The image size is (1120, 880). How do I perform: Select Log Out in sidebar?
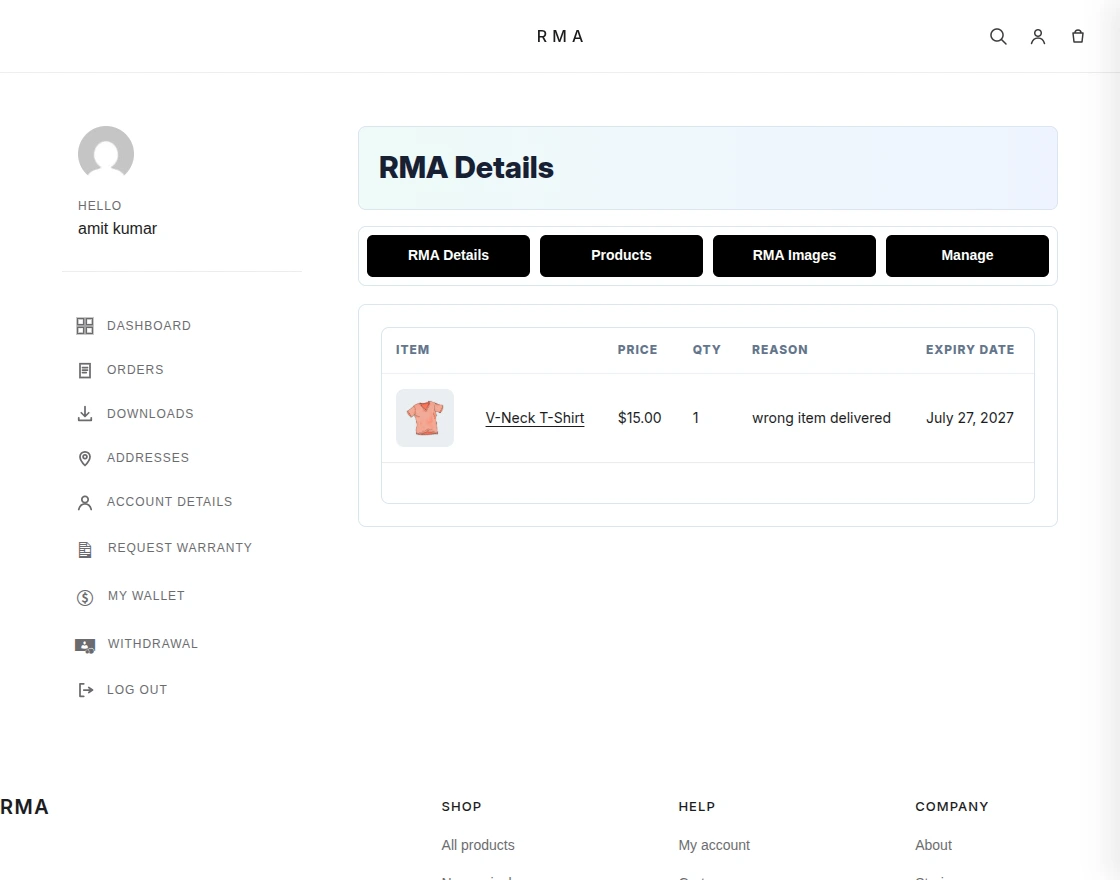coord(137,690)
